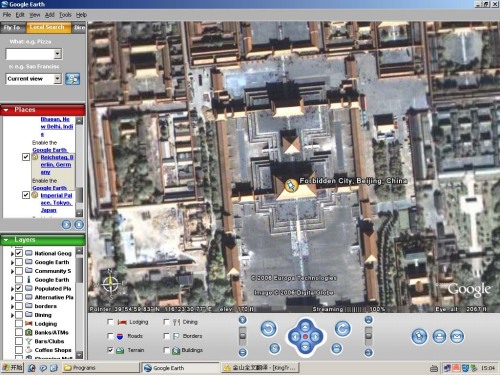Viewport: 500px width, 375px height.
Task: Click the print icon in navigation panel
Action: 439,336
